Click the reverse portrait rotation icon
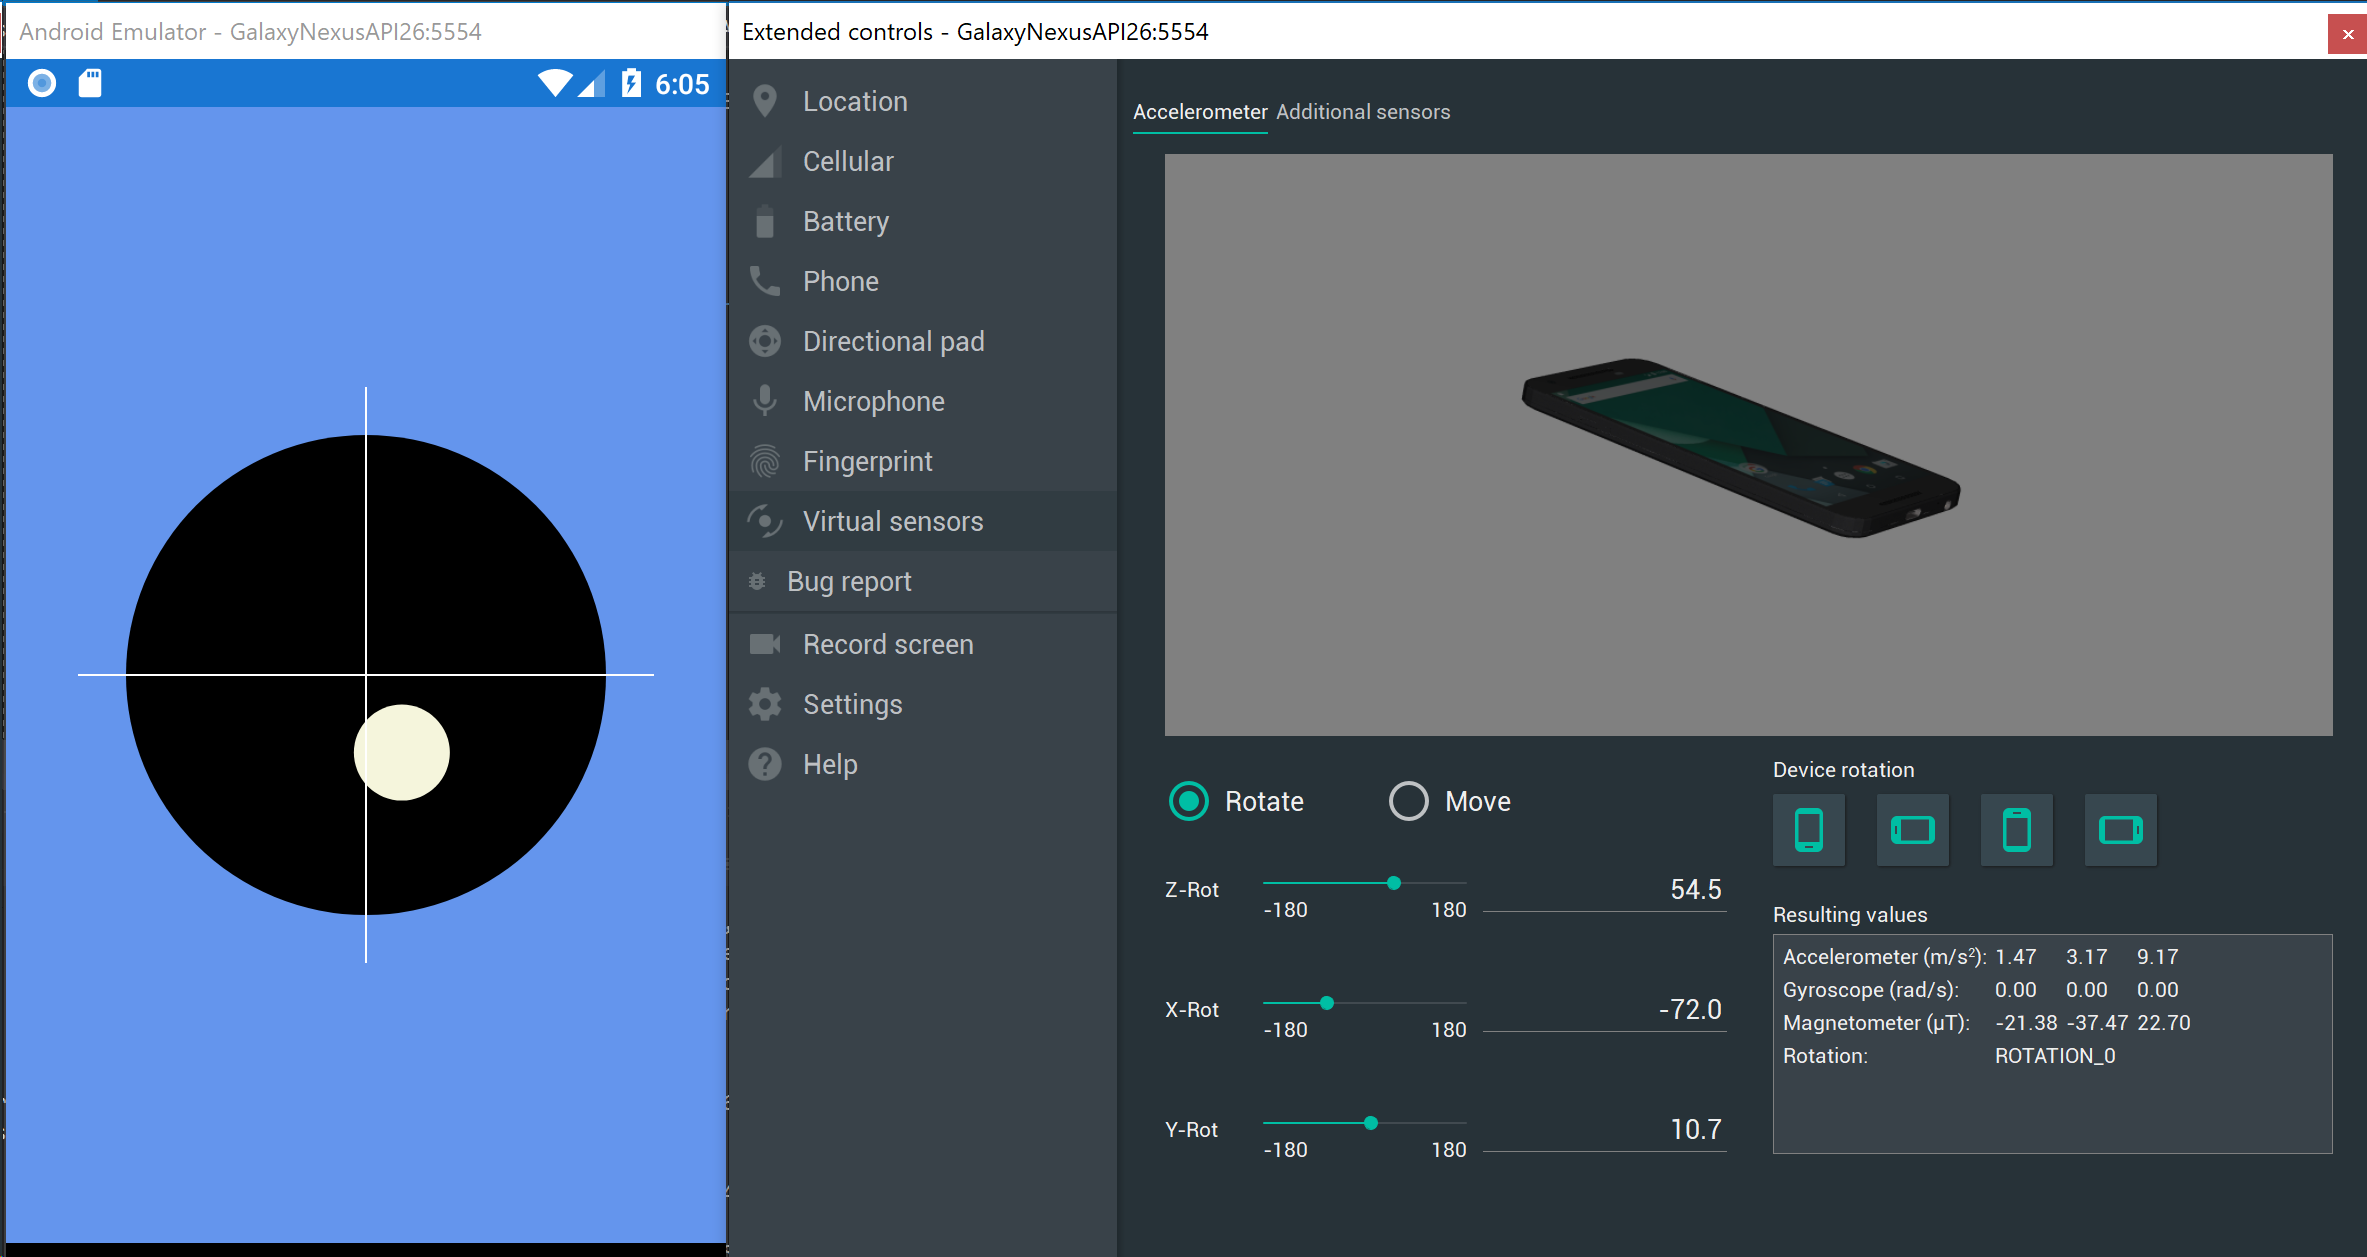Viewport: 2367px width, 1257px height. coord(2016,830)
